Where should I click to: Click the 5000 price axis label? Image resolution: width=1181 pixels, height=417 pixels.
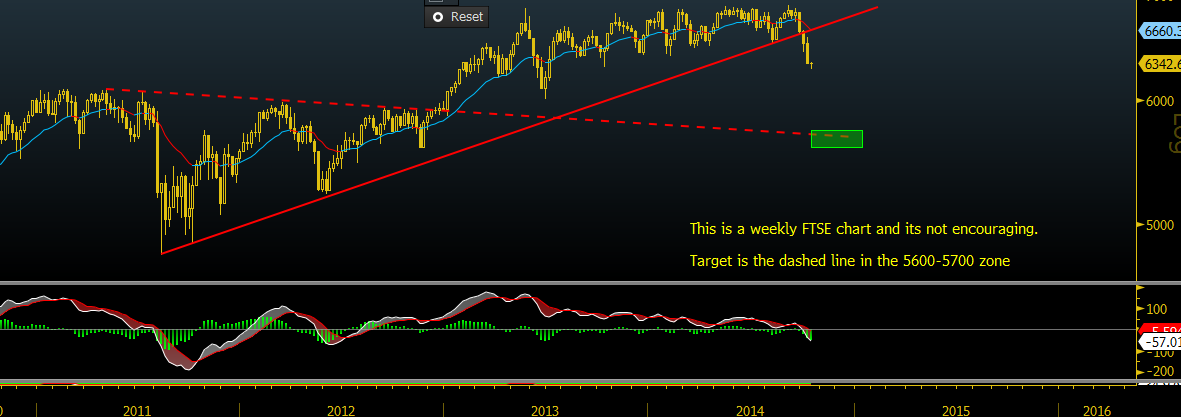(1159, 225)
